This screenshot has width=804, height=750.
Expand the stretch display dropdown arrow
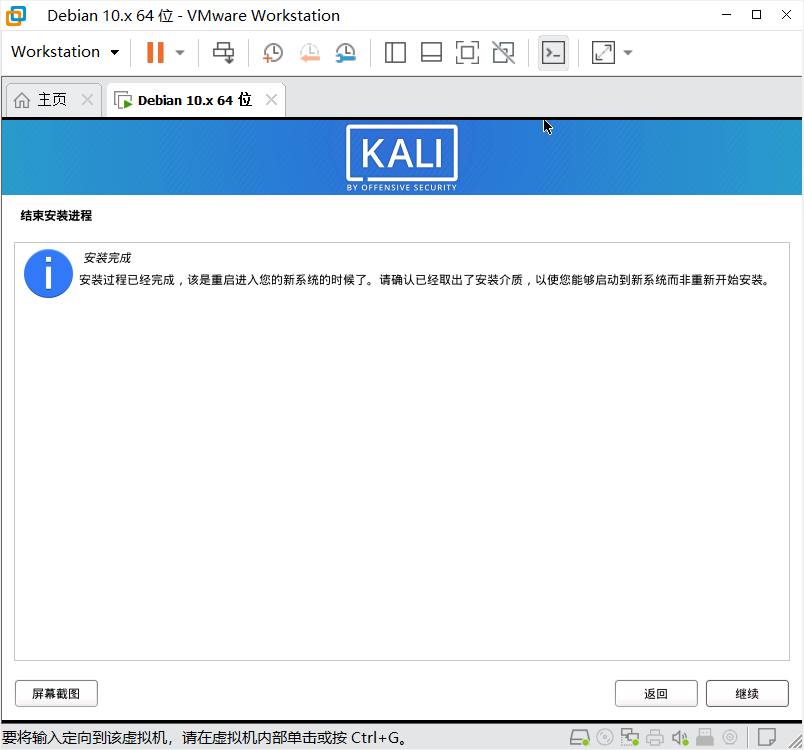628,52
